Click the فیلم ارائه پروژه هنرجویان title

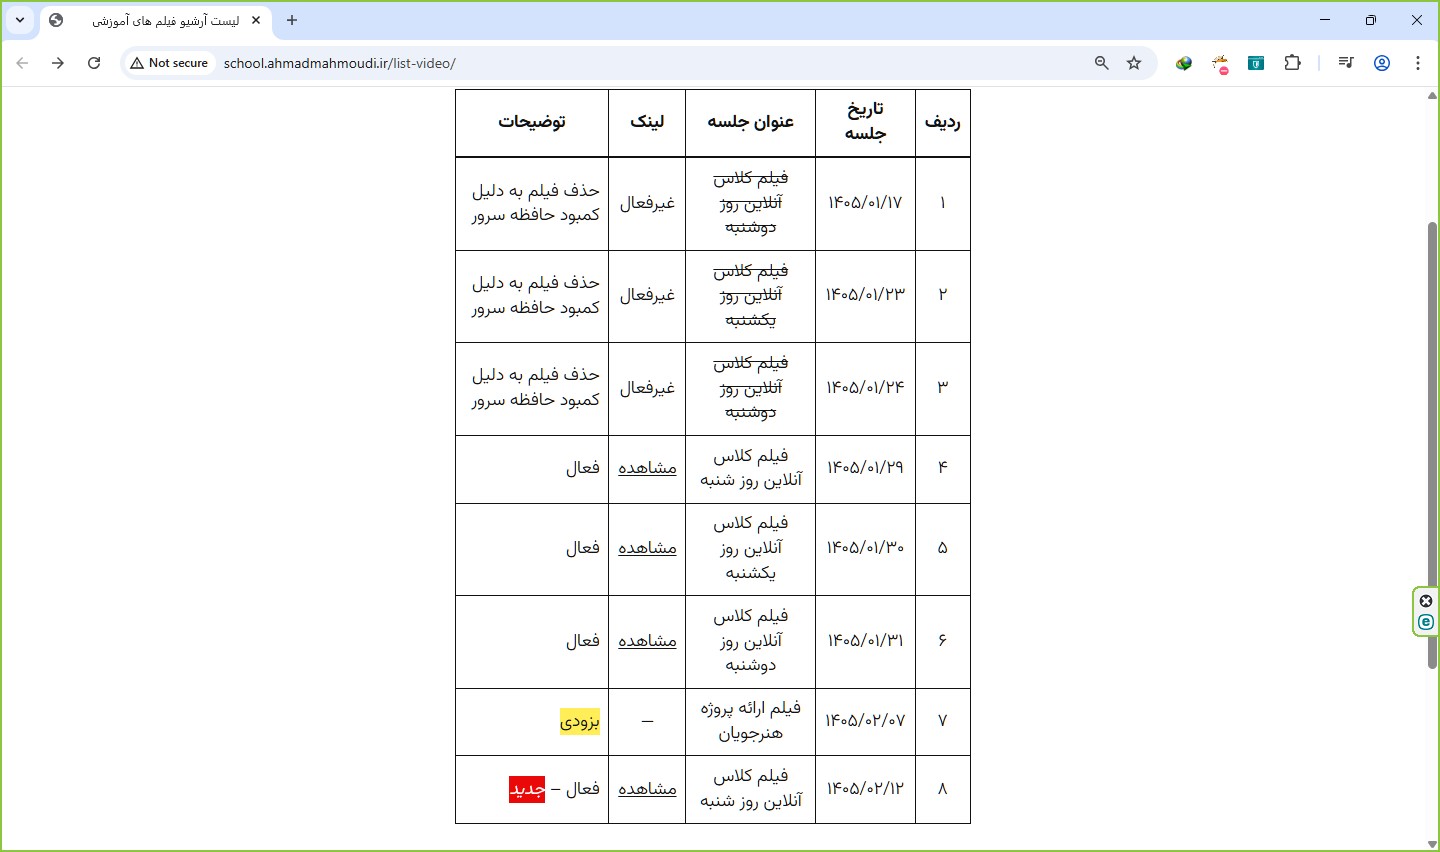tap(751, 721)
